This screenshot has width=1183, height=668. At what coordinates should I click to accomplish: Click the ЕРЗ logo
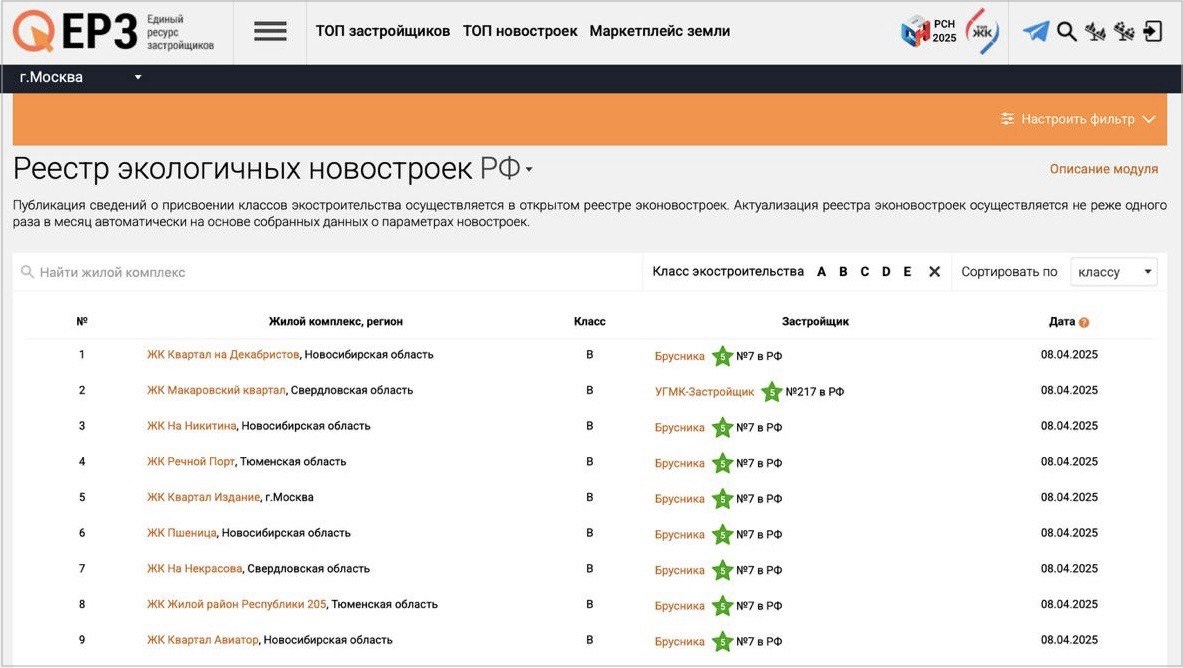pyautogui.click(x=112, y=32)
